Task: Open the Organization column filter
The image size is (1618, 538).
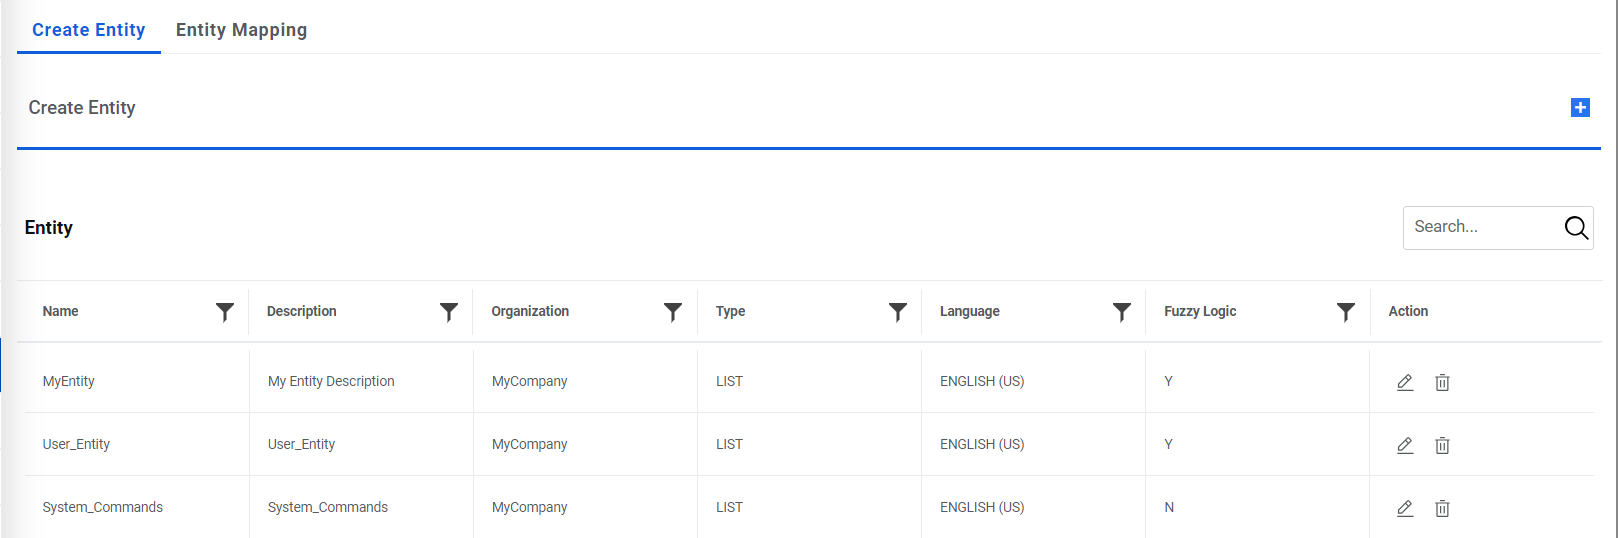Action: (673, 312)
